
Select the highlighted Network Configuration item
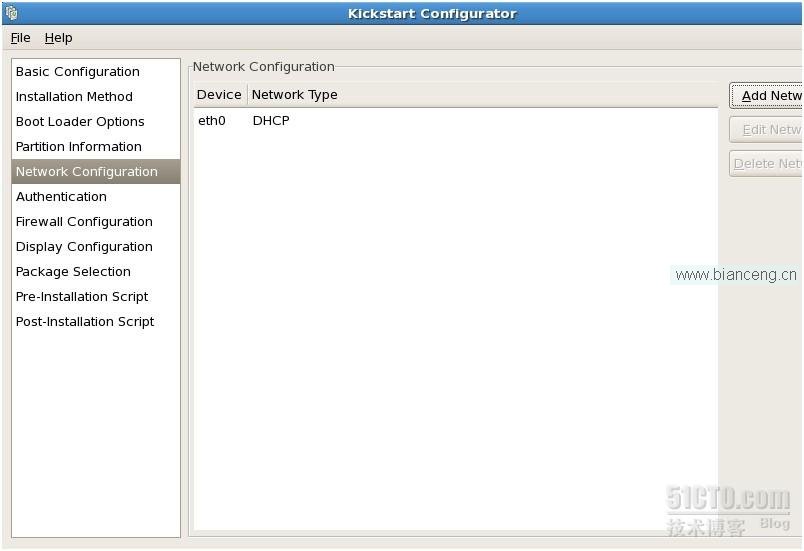(96, 172)
